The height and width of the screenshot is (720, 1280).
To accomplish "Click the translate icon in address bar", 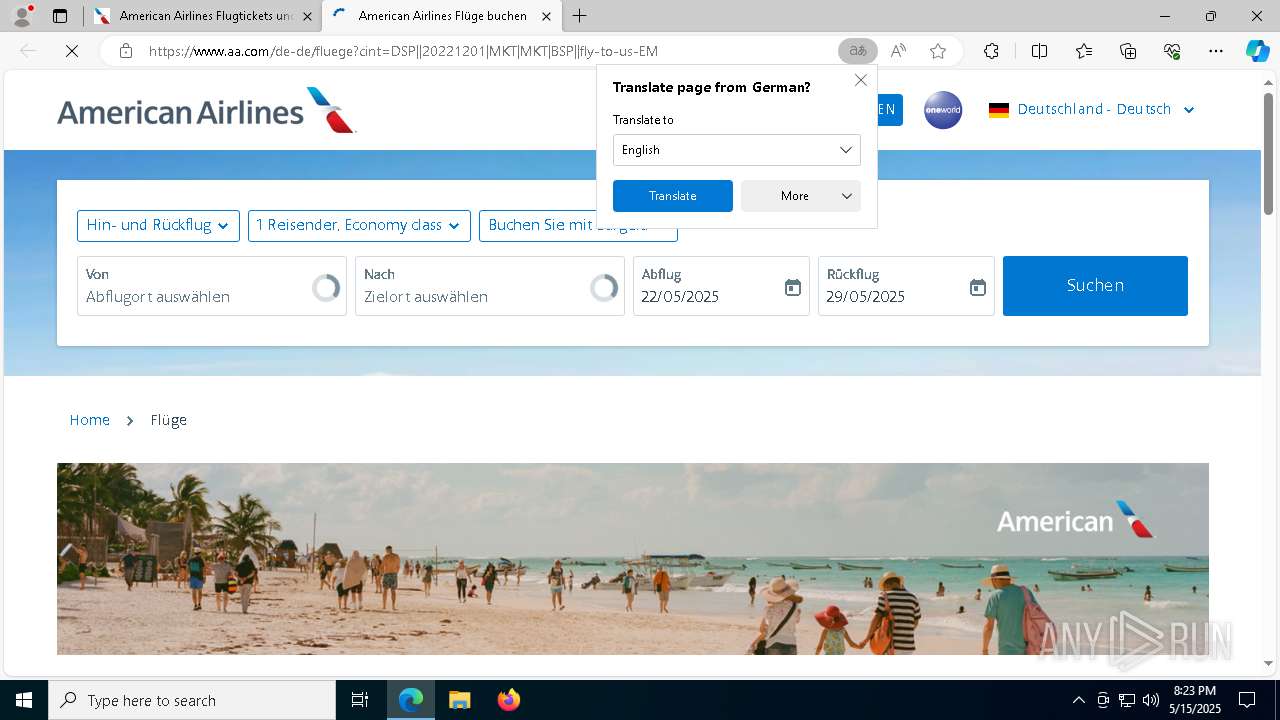I will [857, 51].
